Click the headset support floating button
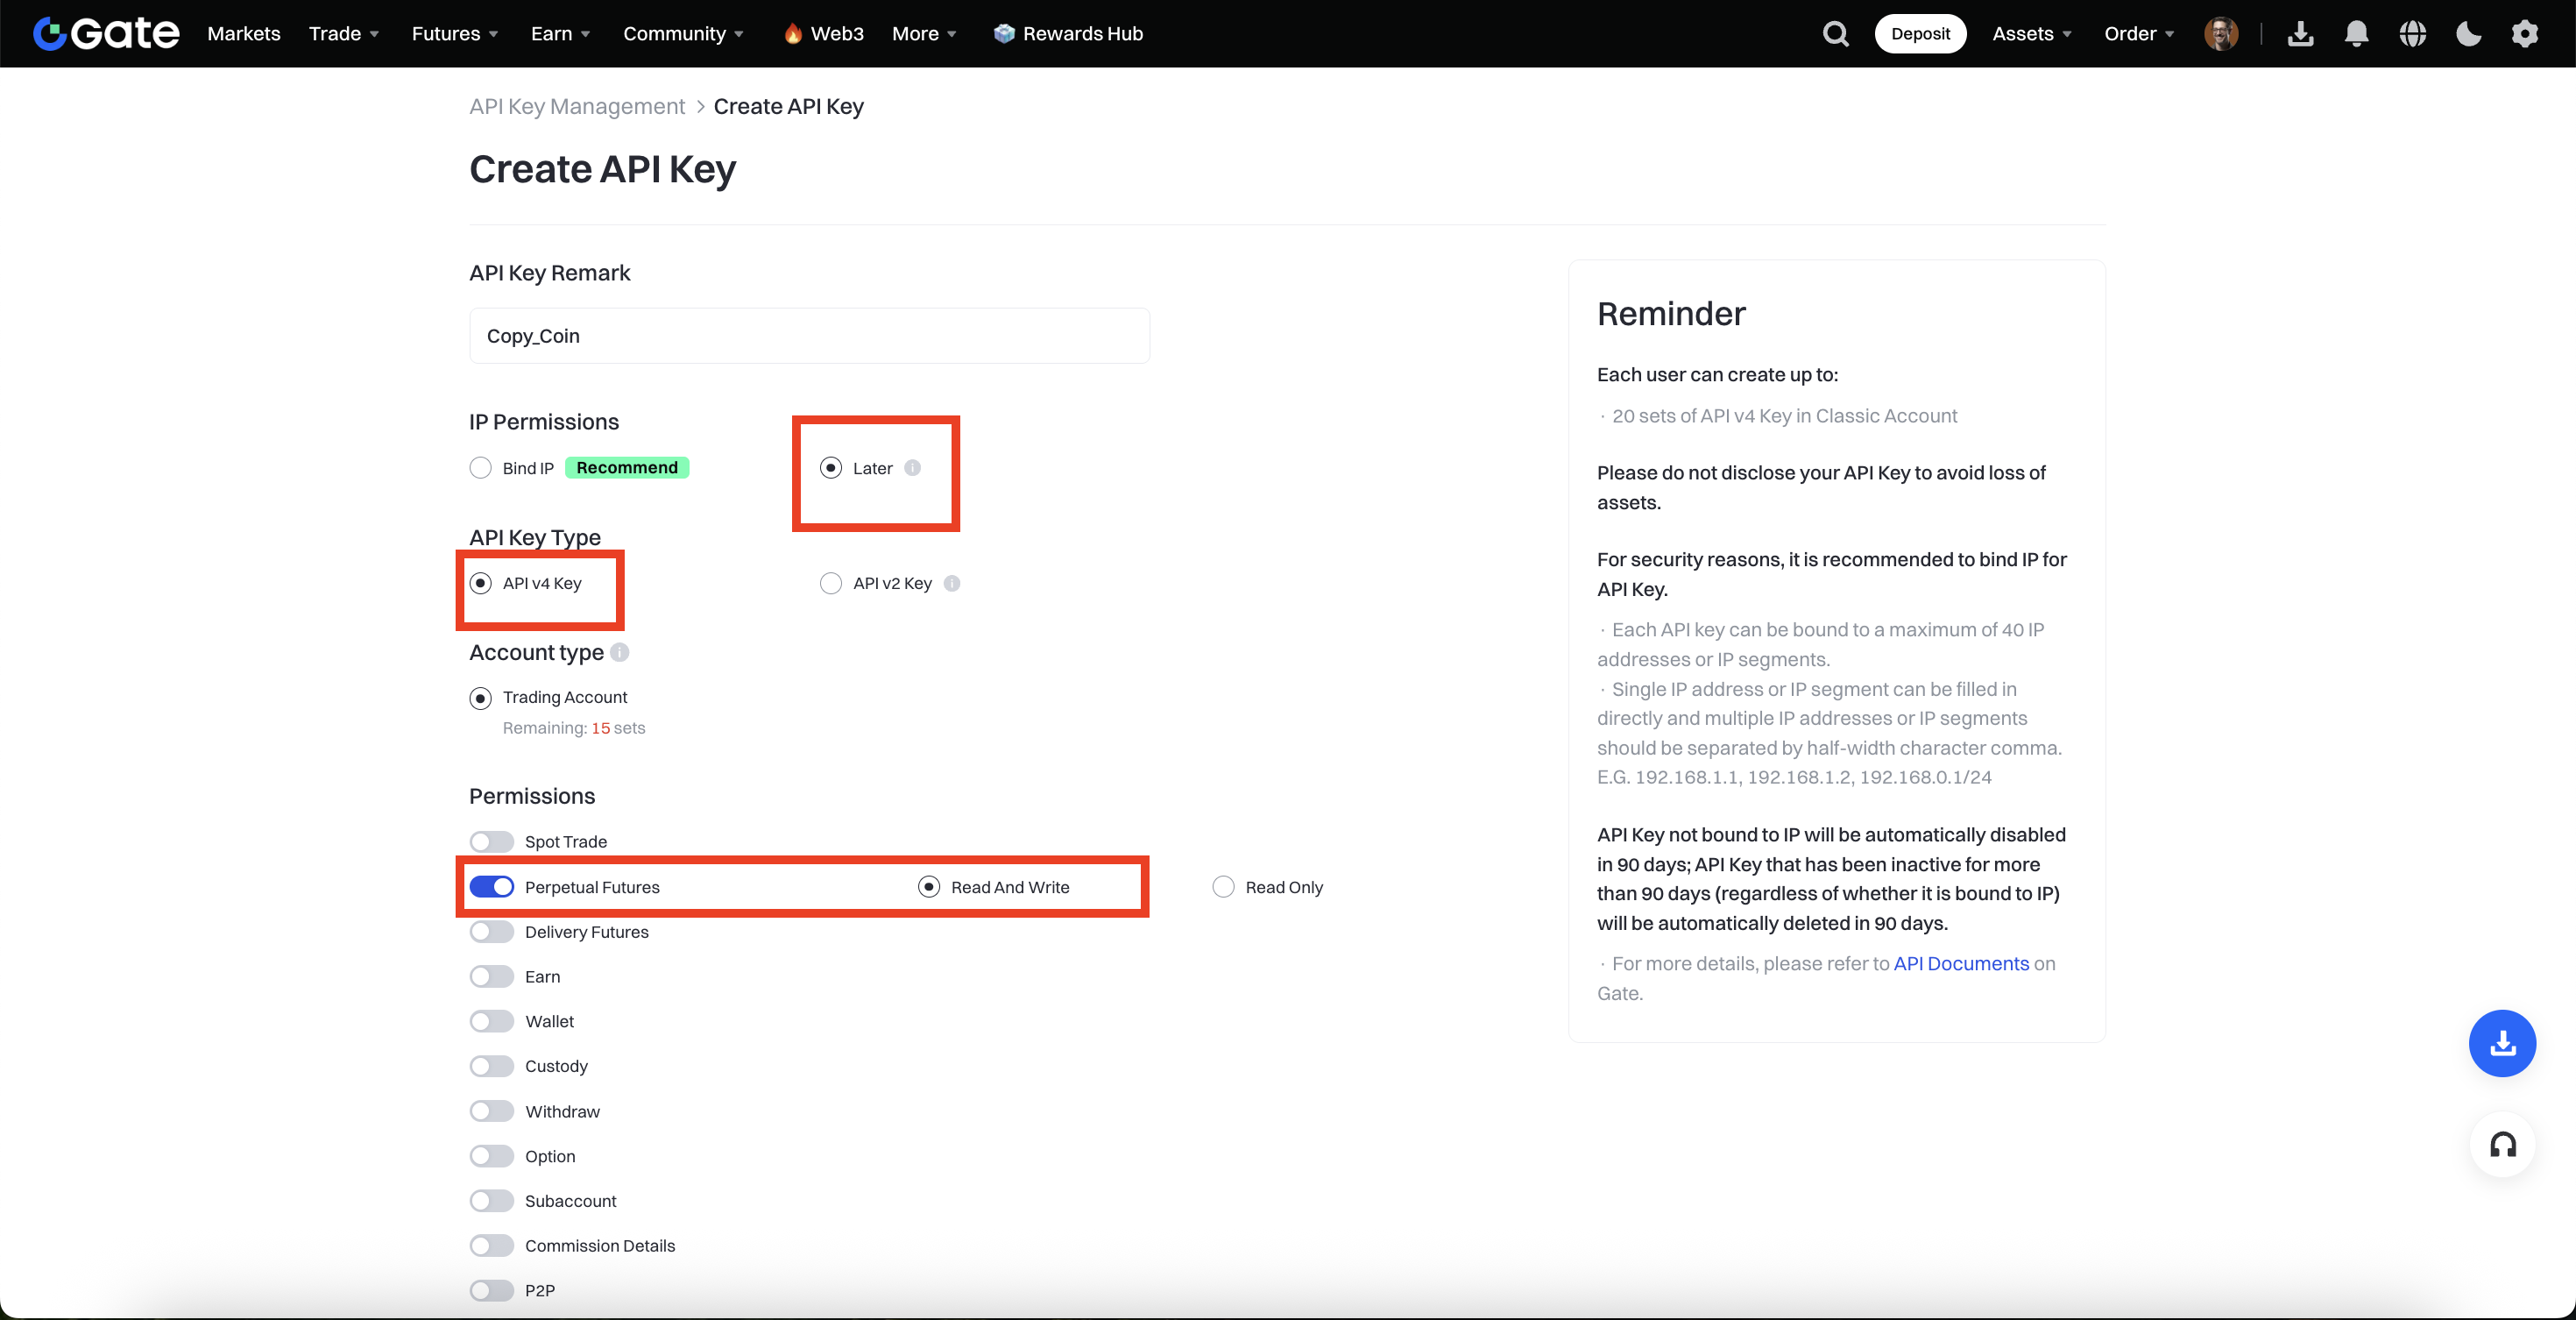 pos(2502,1144)
